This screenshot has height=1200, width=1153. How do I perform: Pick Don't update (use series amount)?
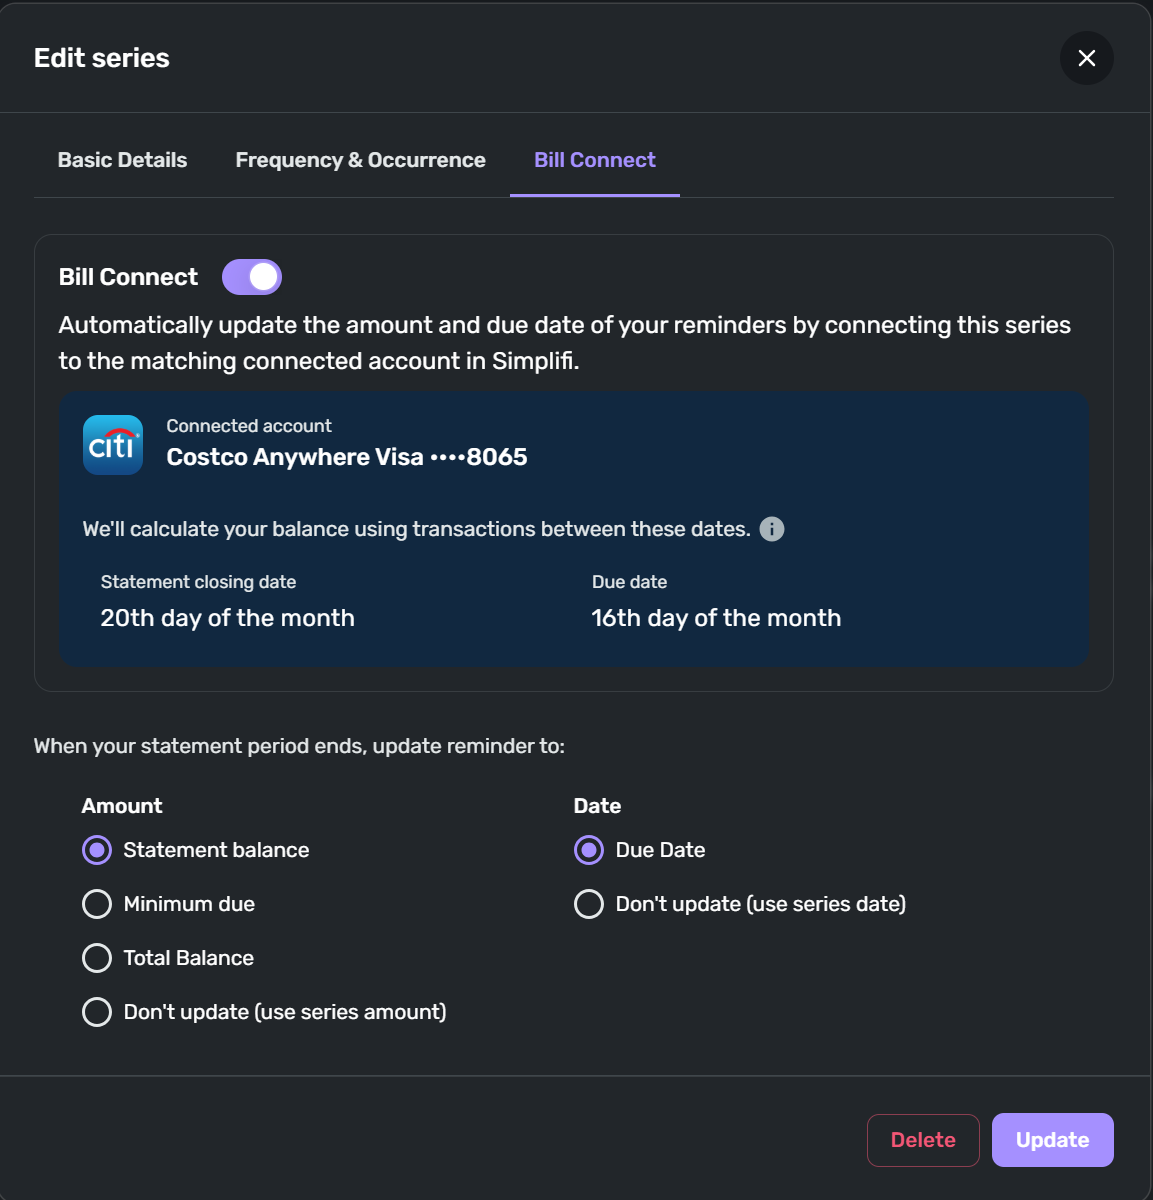97,1012
